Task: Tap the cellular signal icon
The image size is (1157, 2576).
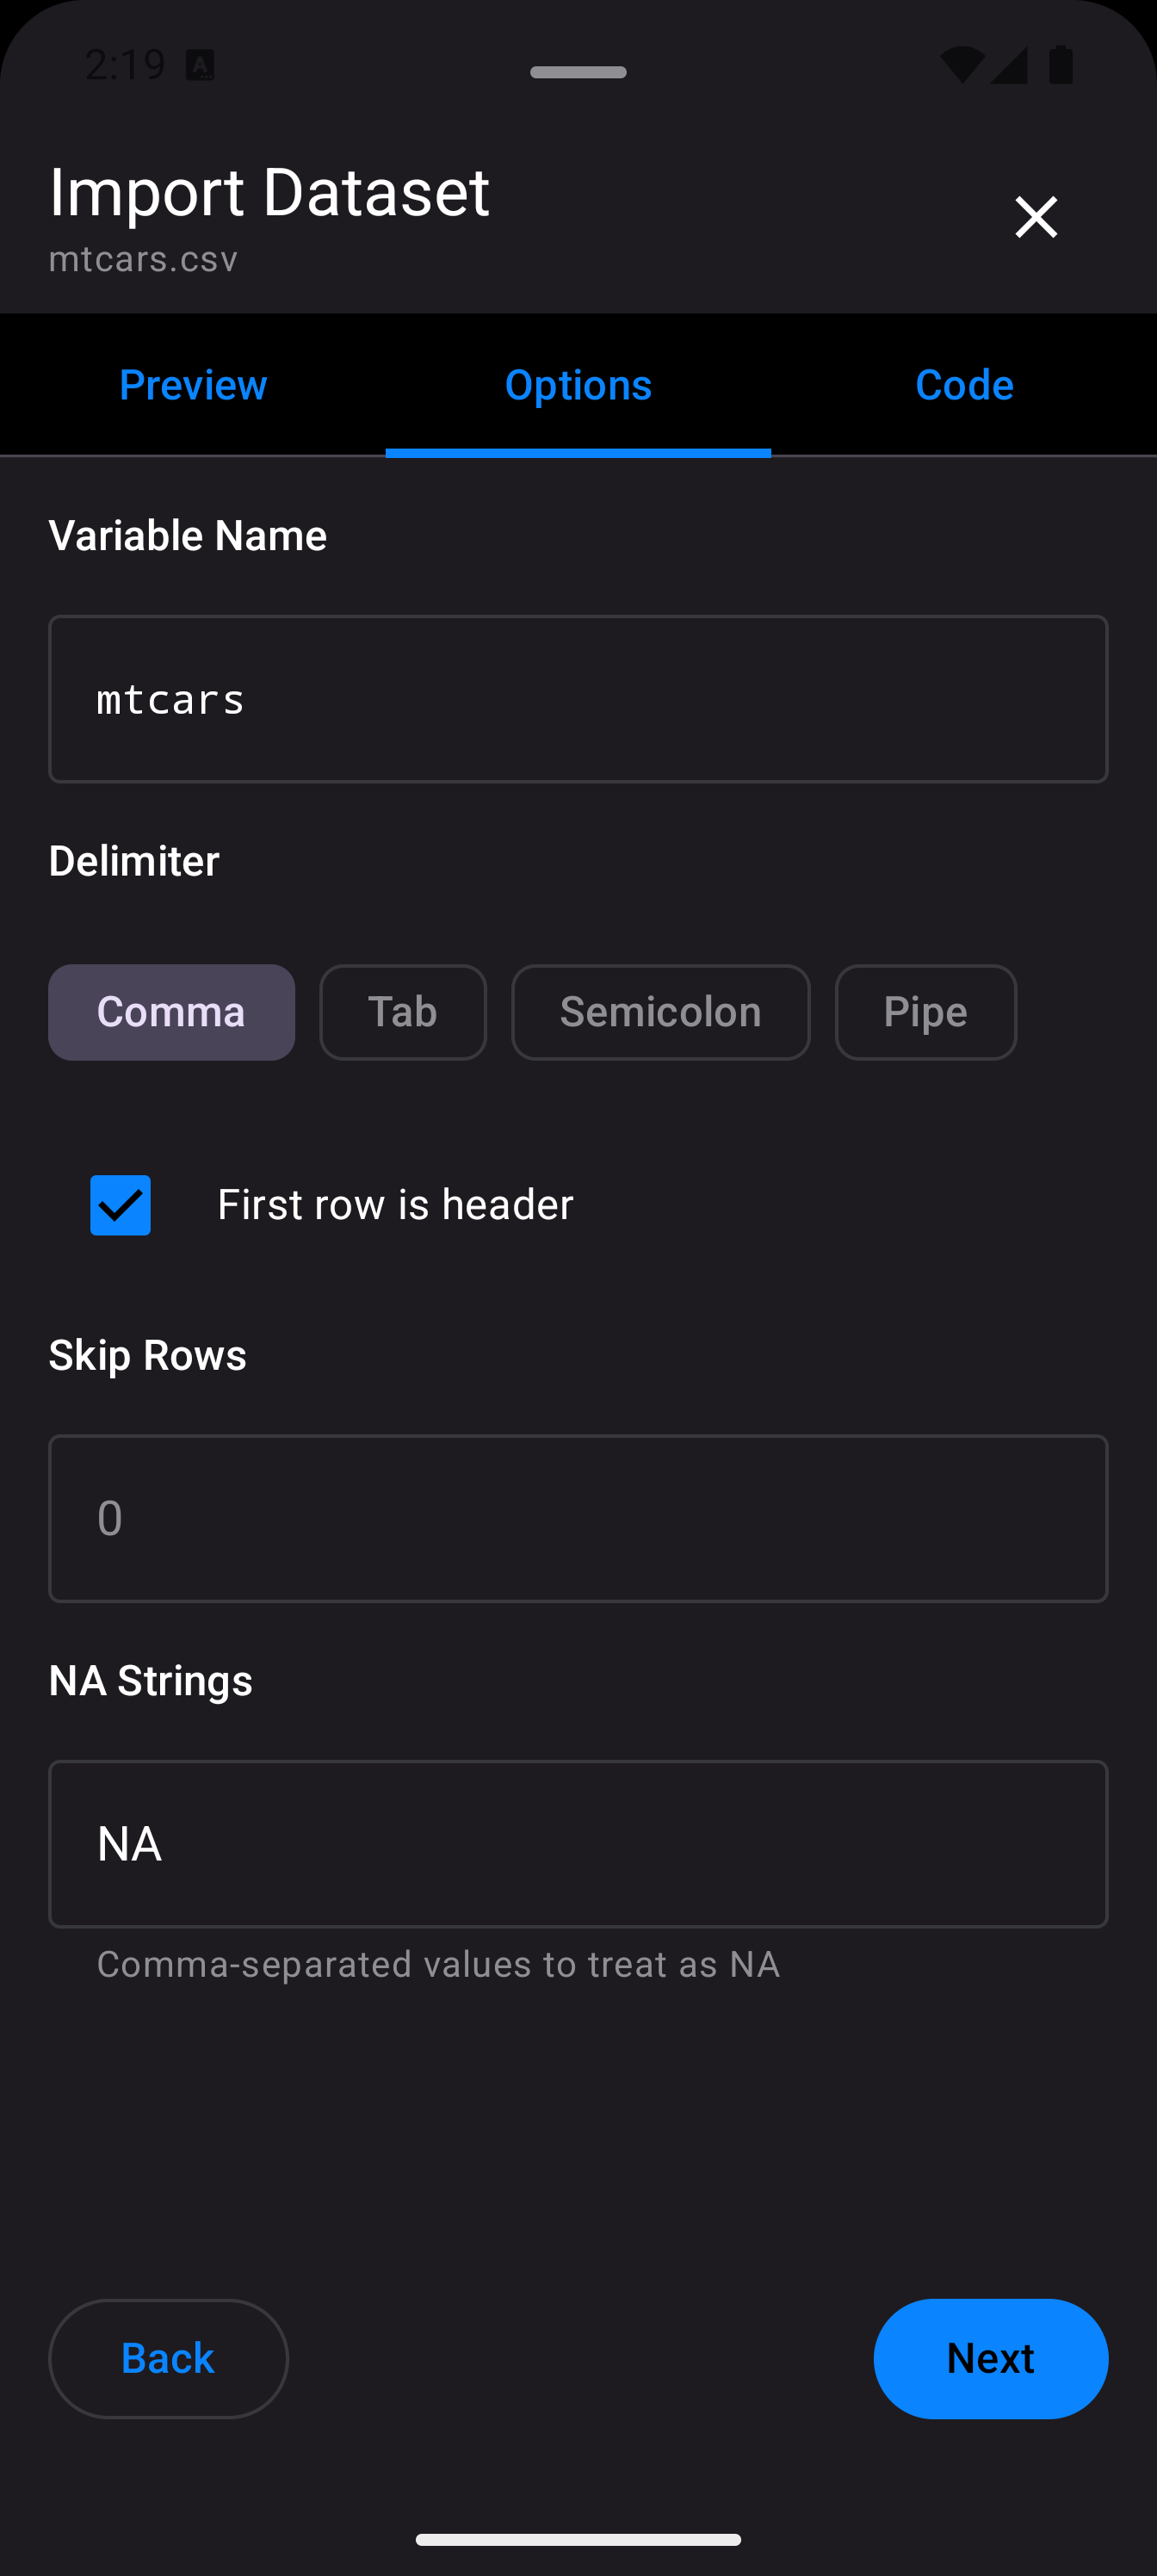Action: tap(1009, 65)
